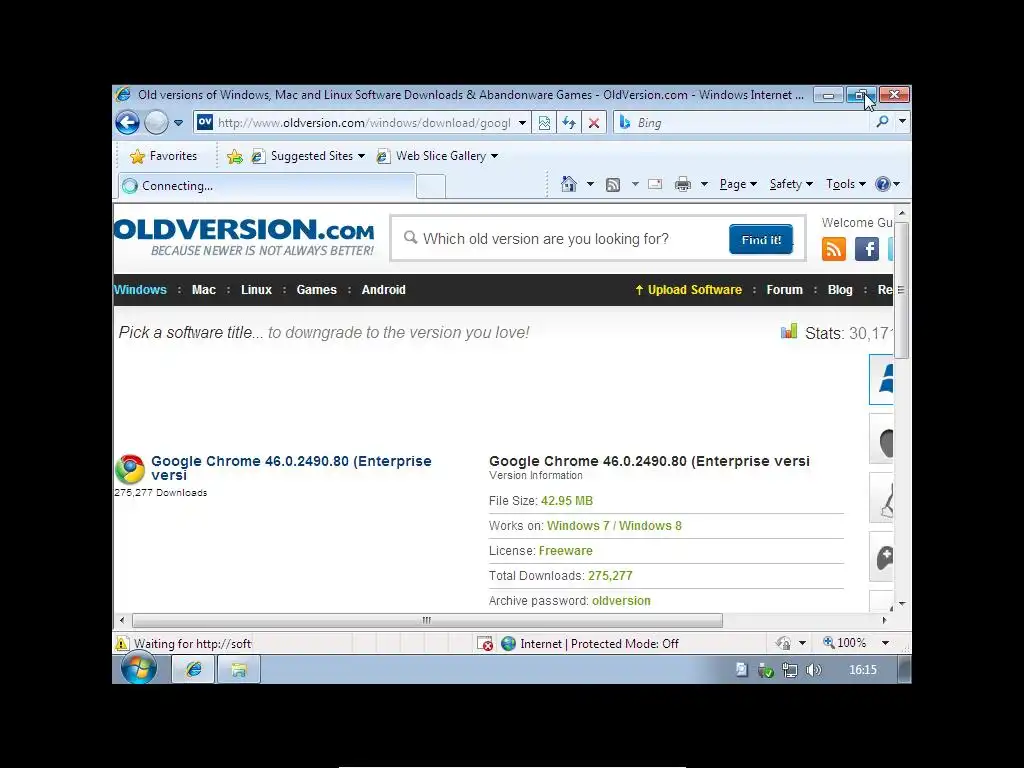Open Web Slice Gallery link
Image resolution: width=1024 pixels, height=768 pixels.
432,156
